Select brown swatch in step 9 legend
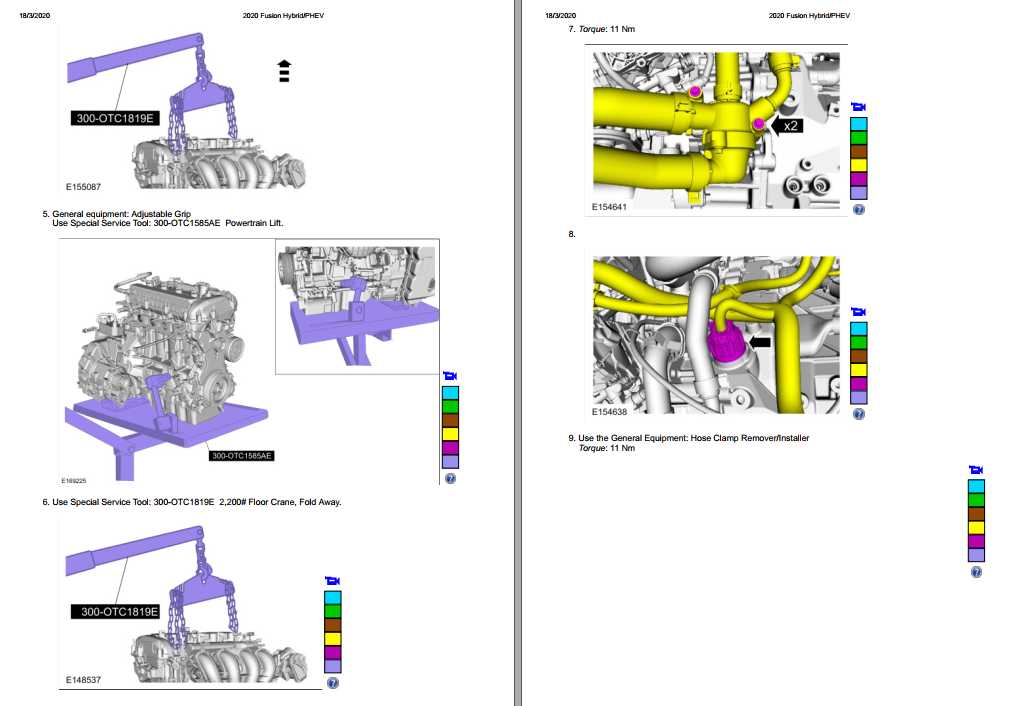 click(x=976, y=514)
